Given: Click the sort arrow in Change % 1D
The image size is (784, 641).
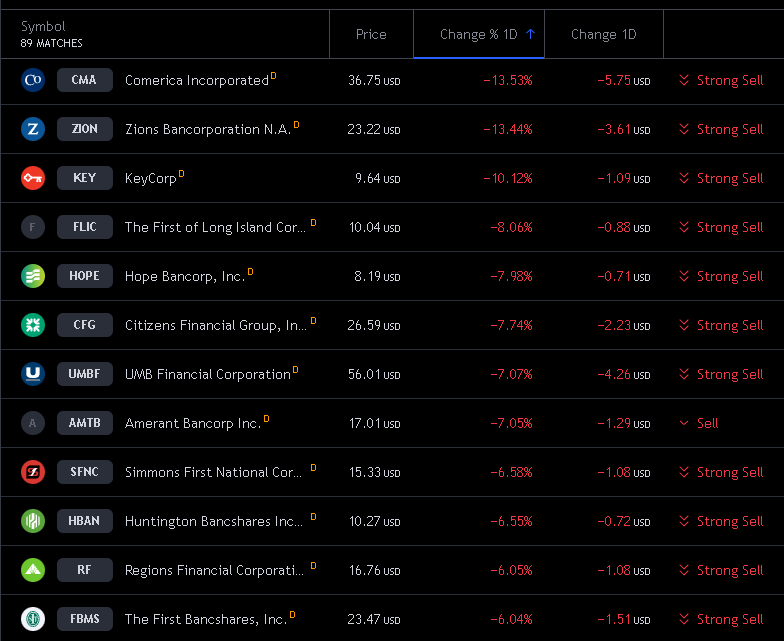Looking at the screenshot, I should [x=530, y=34].
